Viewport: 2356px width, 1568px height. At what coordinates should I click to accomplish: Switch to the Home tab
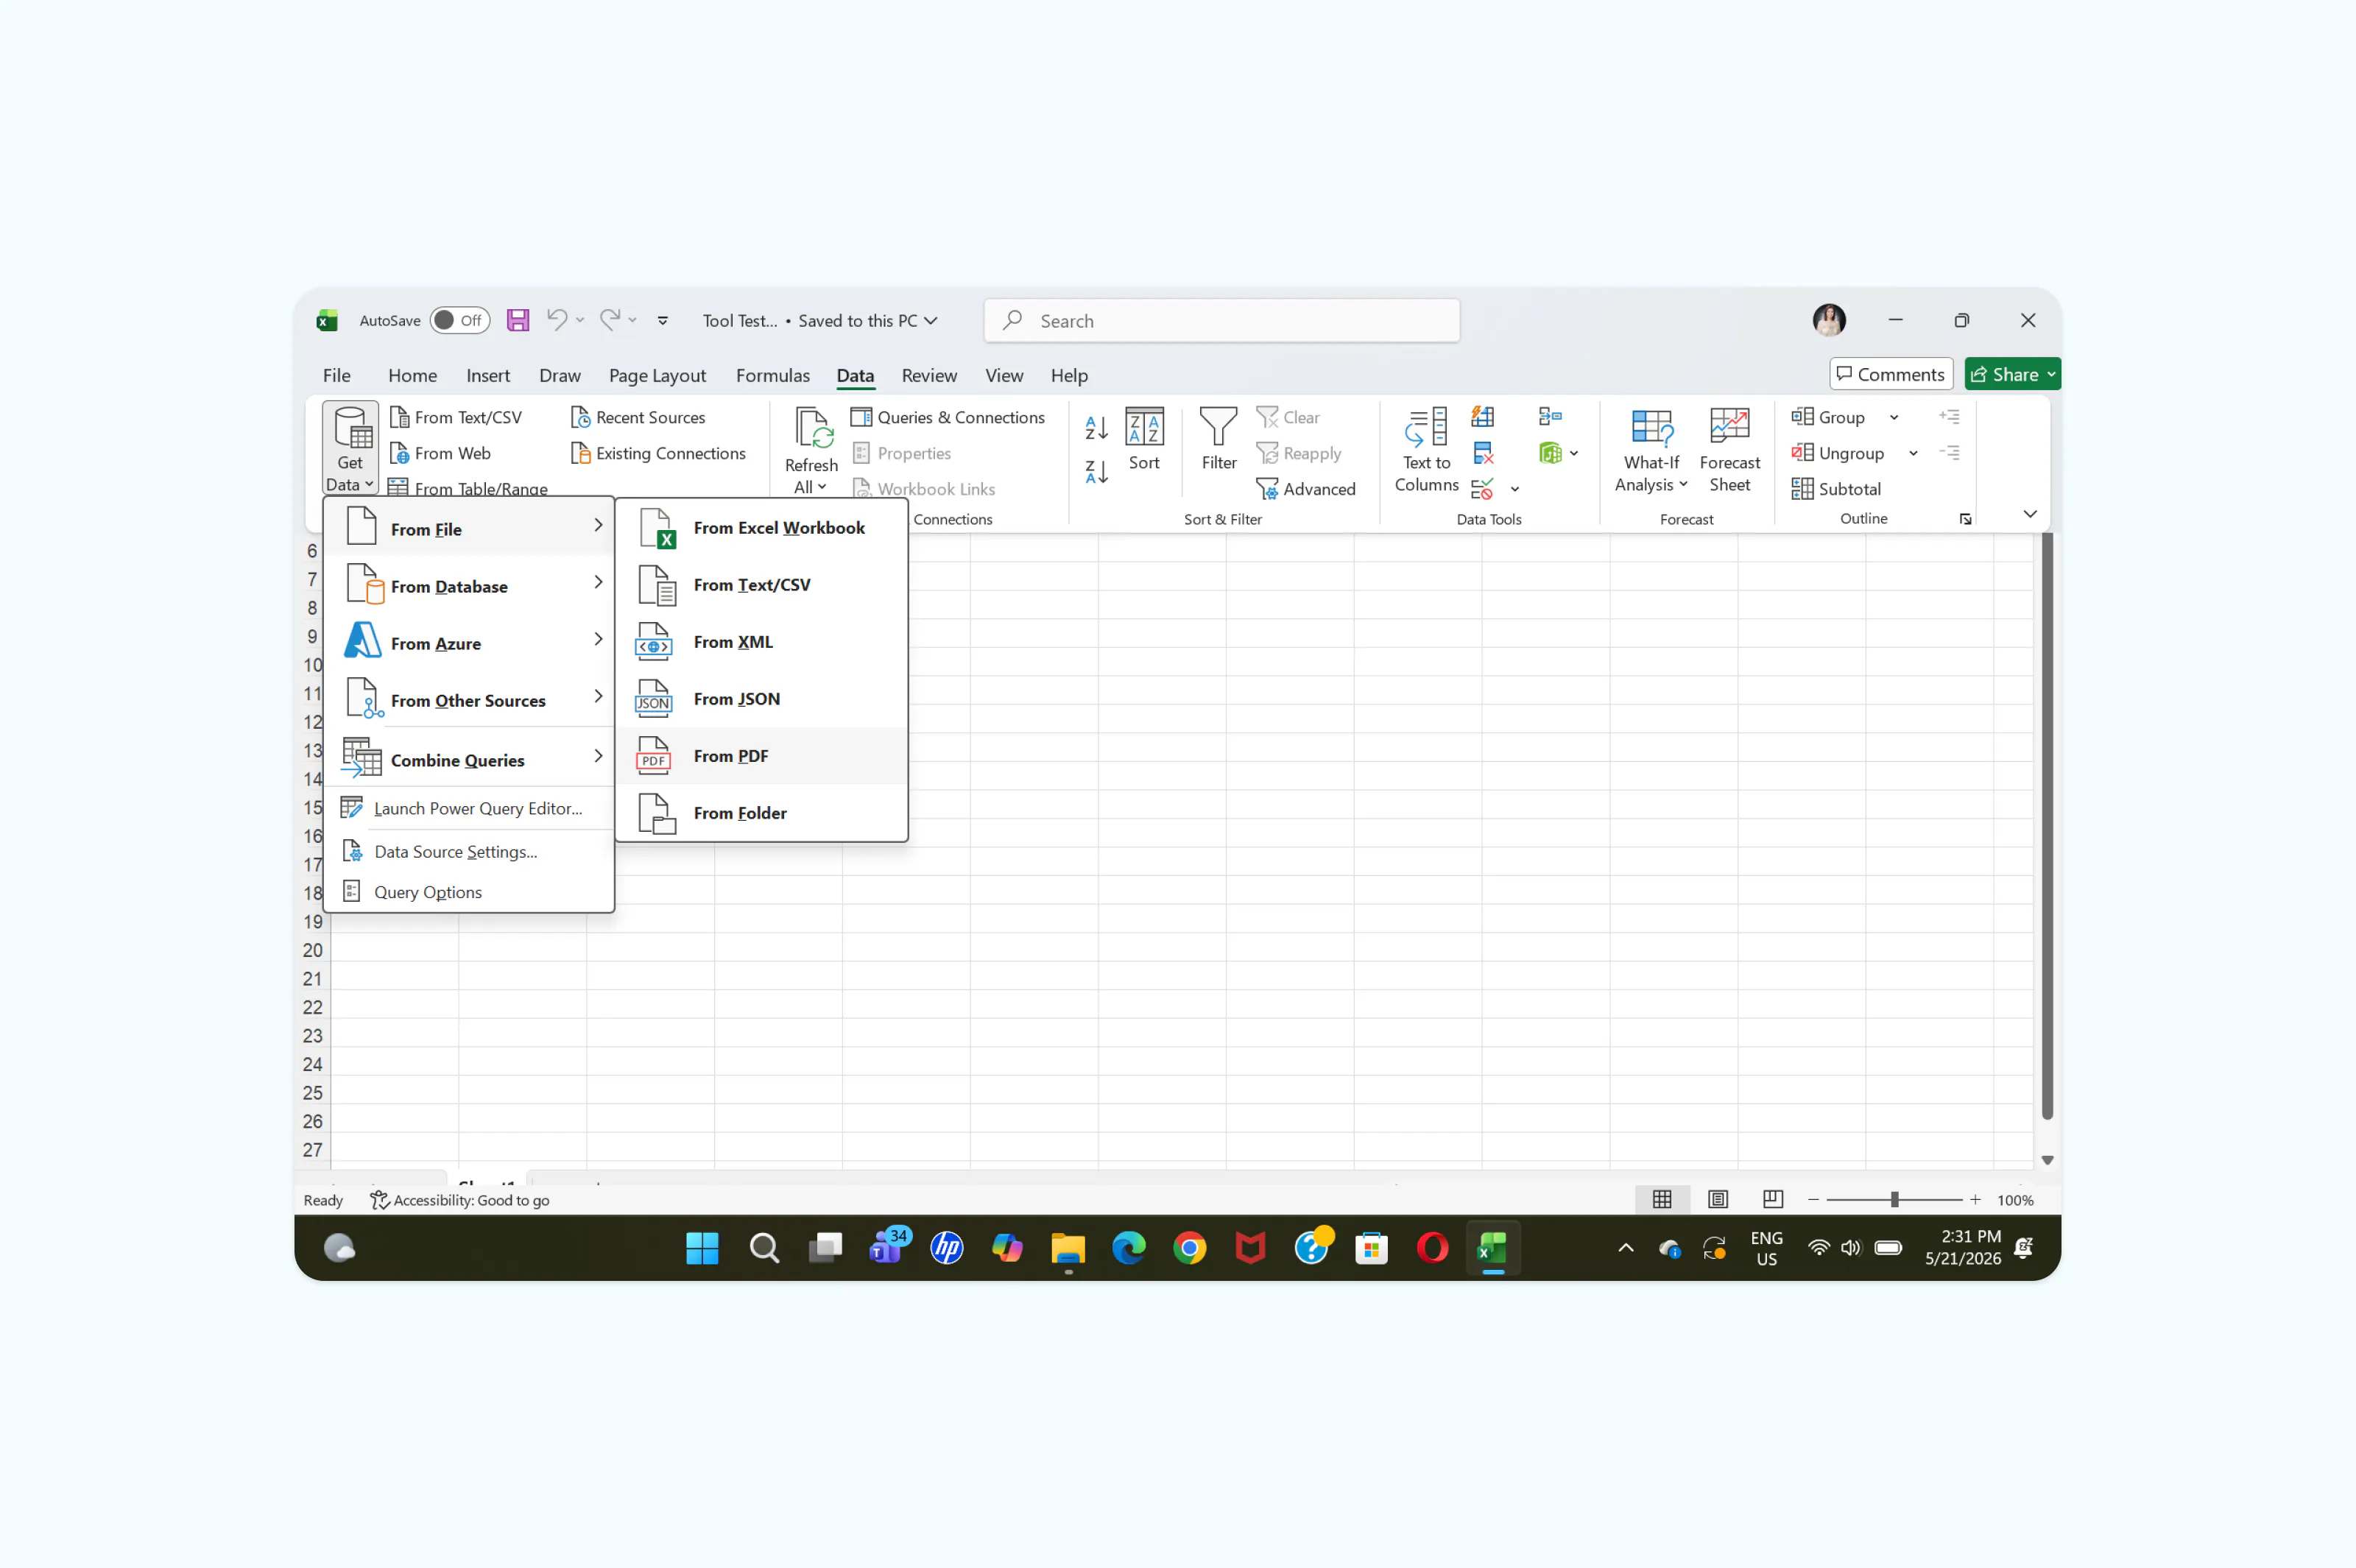click(412, 375)
